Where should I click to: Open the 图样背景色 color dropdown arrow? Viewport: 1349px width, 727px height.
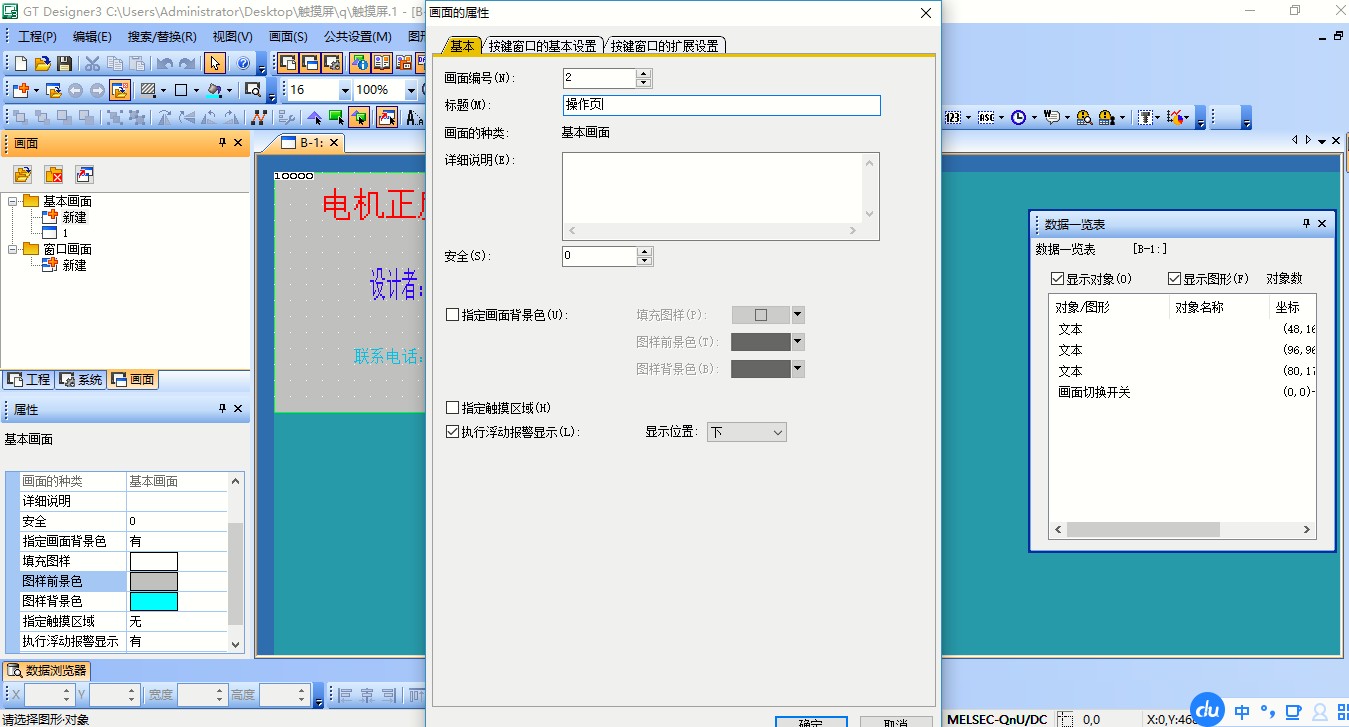[x=798, y=369]
